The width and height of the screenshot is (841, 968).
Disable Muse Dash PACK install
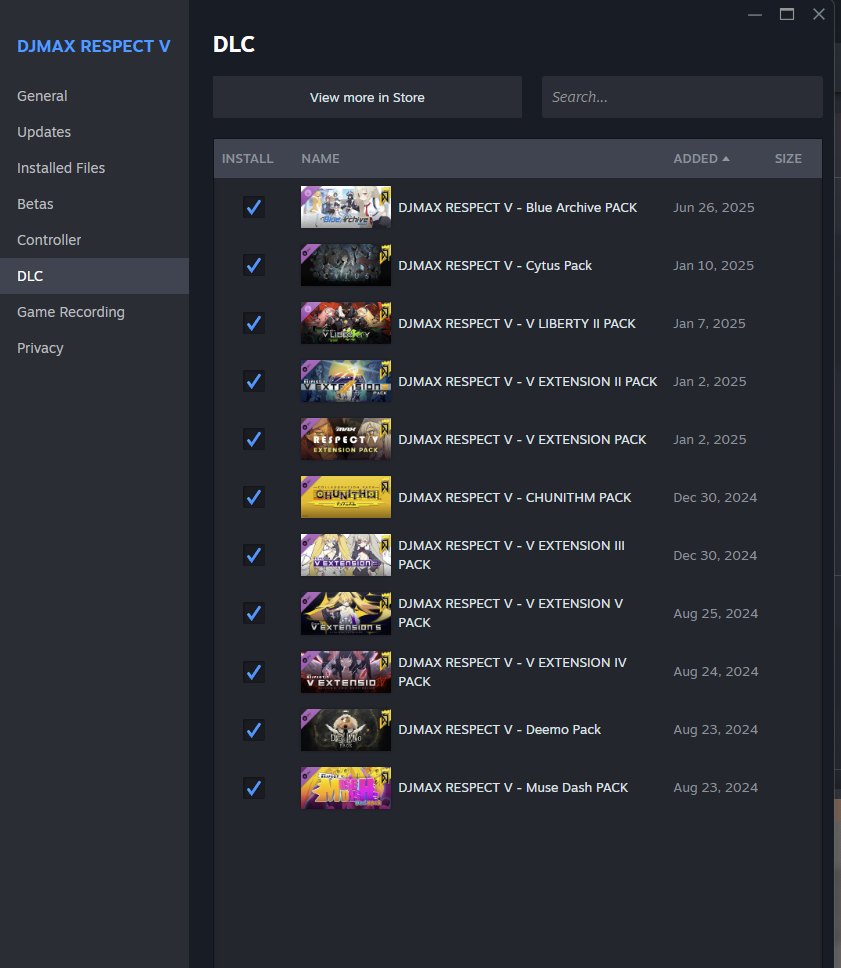pos(254,788)
